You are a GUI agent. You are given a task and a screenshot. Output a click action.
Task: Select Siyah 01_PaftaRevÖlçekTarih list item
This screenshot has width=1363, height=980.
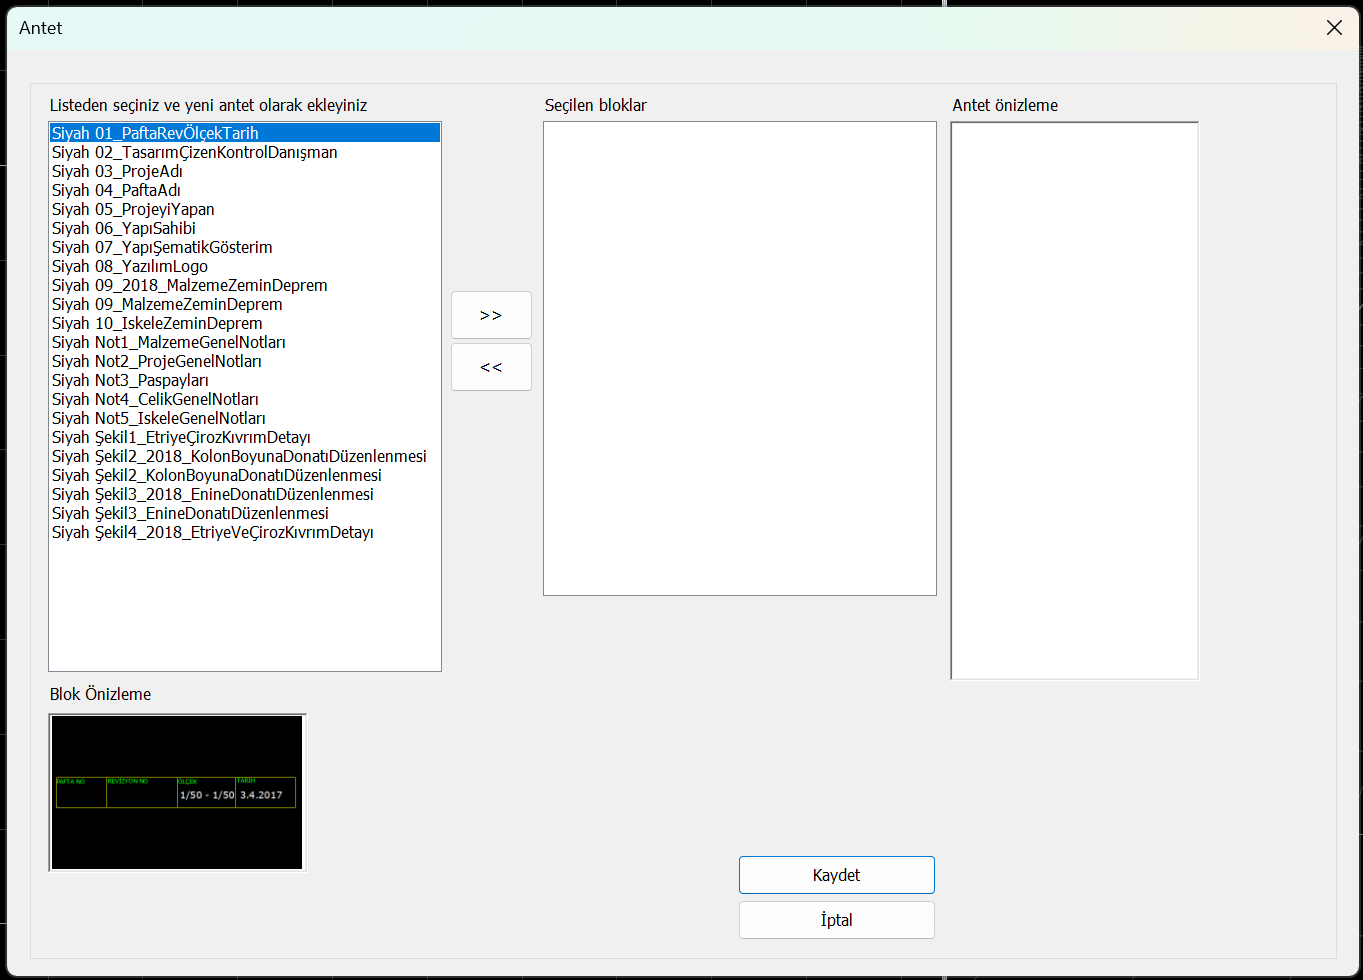click(x=155, y=133)
